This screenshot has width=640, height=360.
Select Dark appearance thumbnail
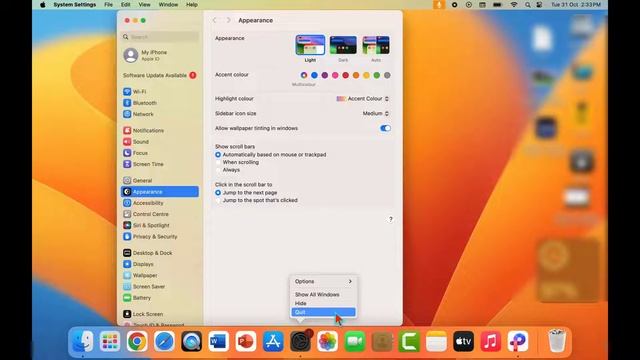343,45
